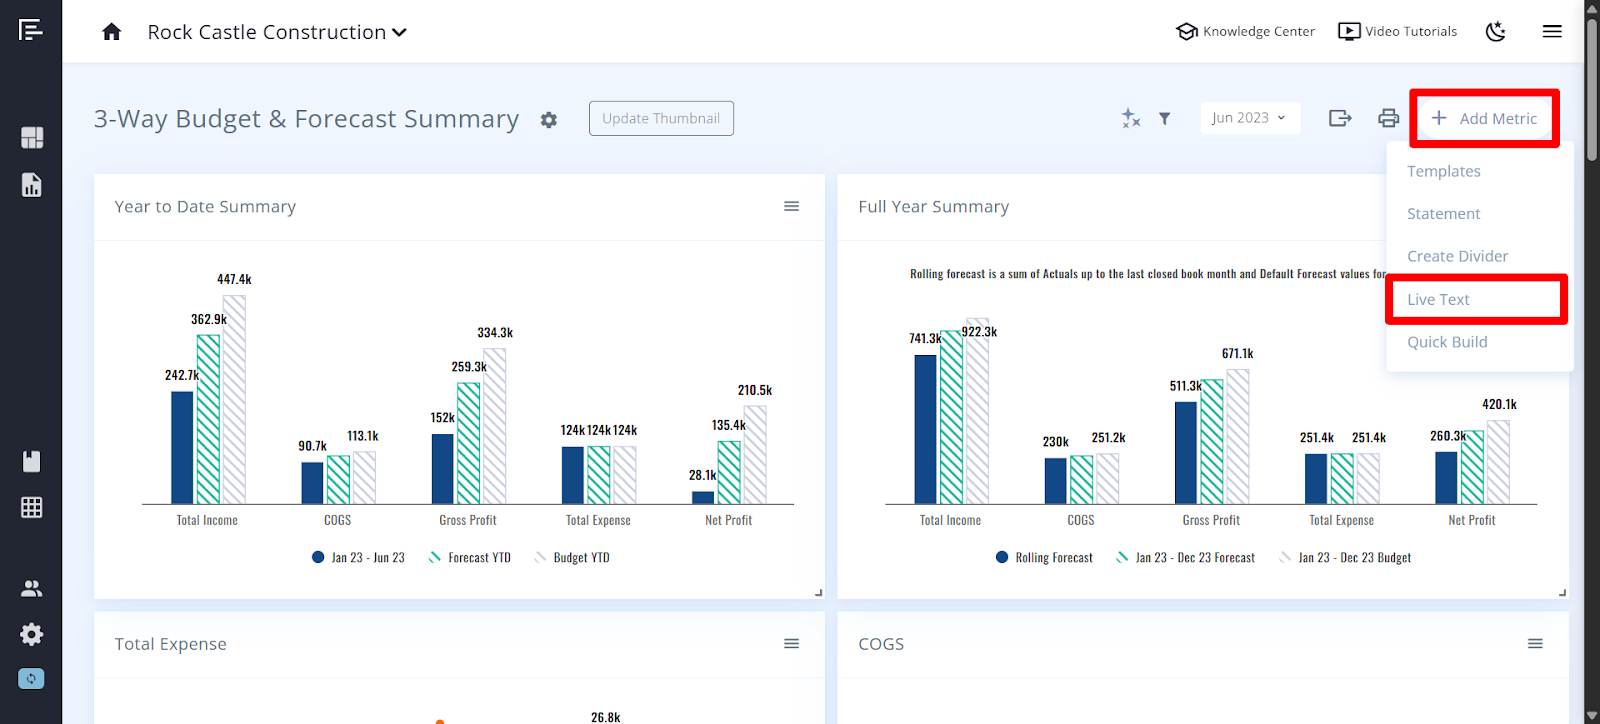The image size is (1600, 724).
Task: Click the export icon
Action: click(1340, 118)
